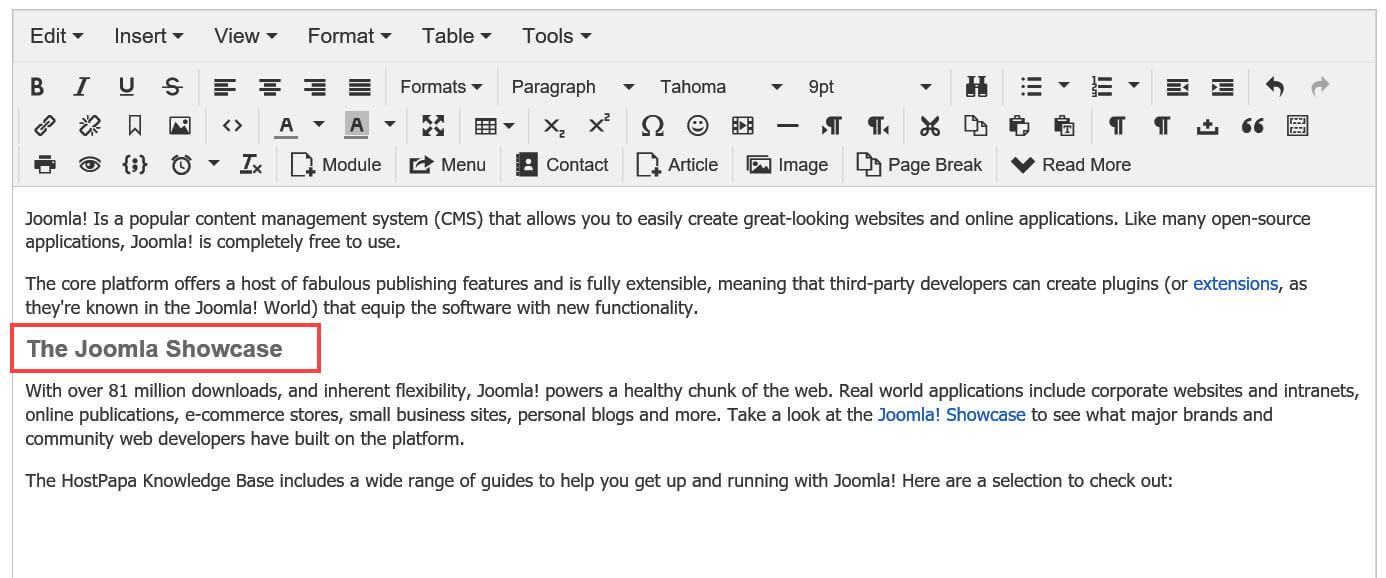1386x578 pixels.
Task: Open source code view with the <> icon
Action: click(x=232, y=126)
